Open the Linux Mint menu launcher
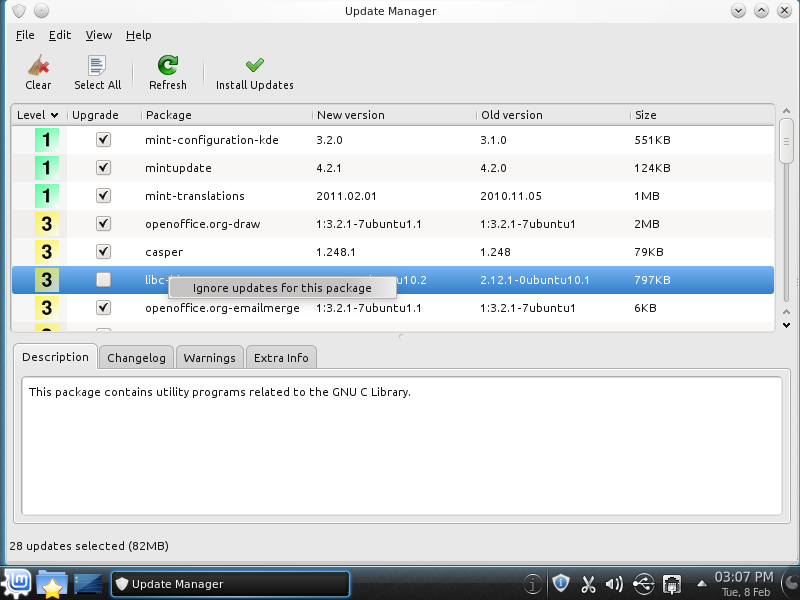This screenshot has height=600, width=800. pos(17,583)
